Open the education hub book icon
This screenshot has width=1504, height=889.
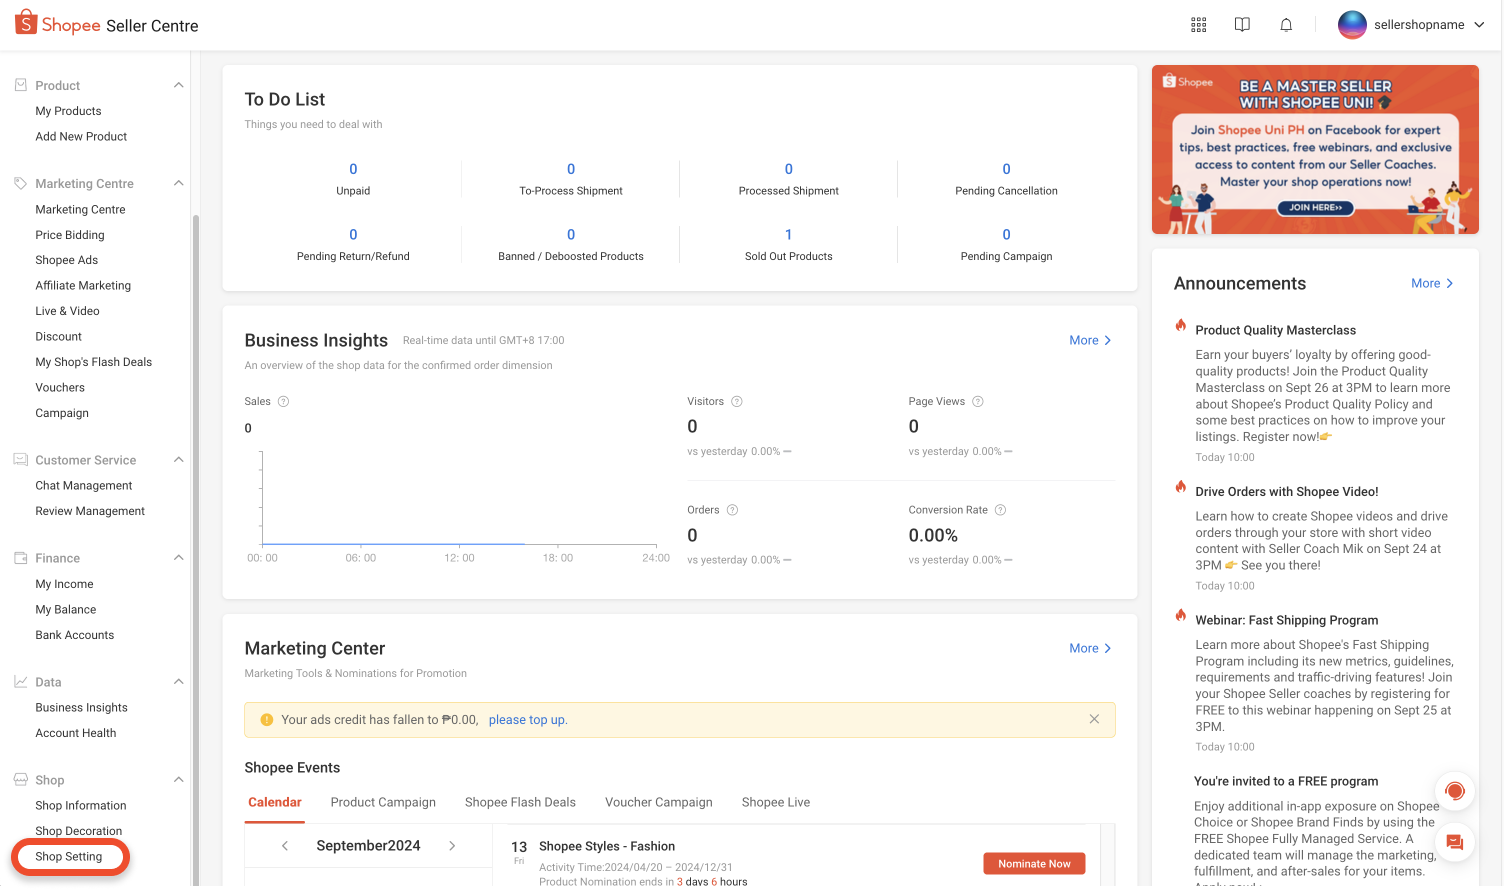point(1242,24)
